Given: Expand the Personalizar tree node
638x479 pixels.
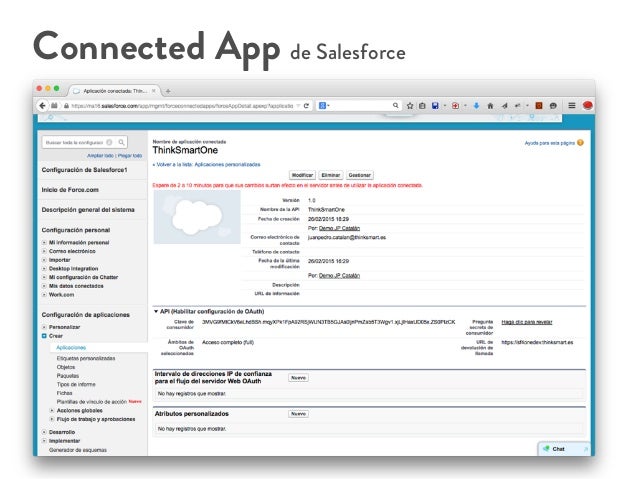Looking at the screenshot, I should coord(44,327).
